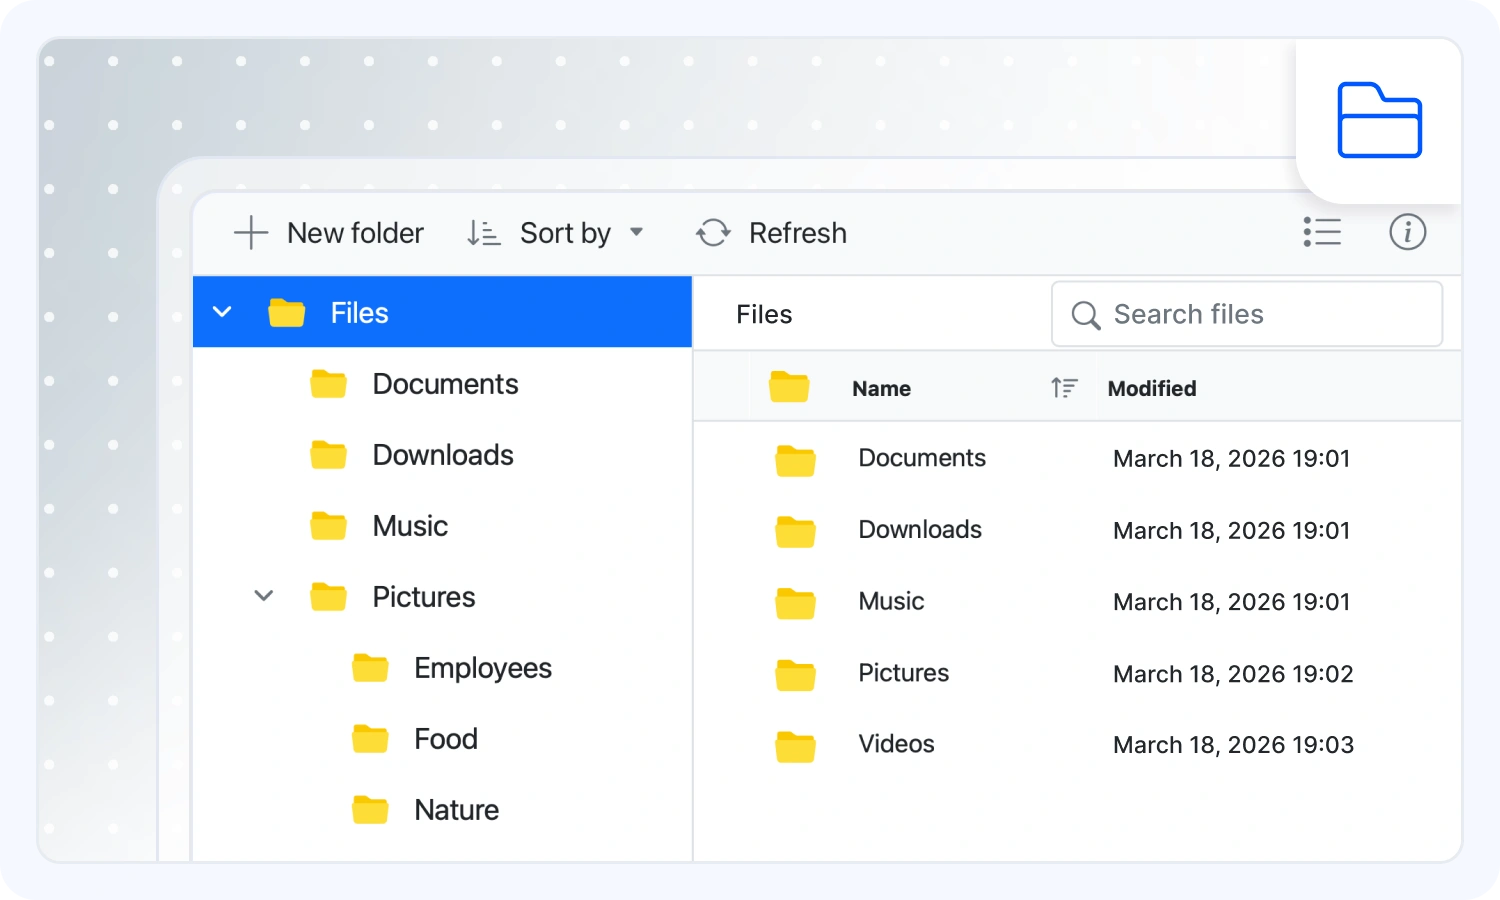Click Pictures folder icon in tree
Viewport: 1500px width, 900px height.
click(x=328, y=596)
